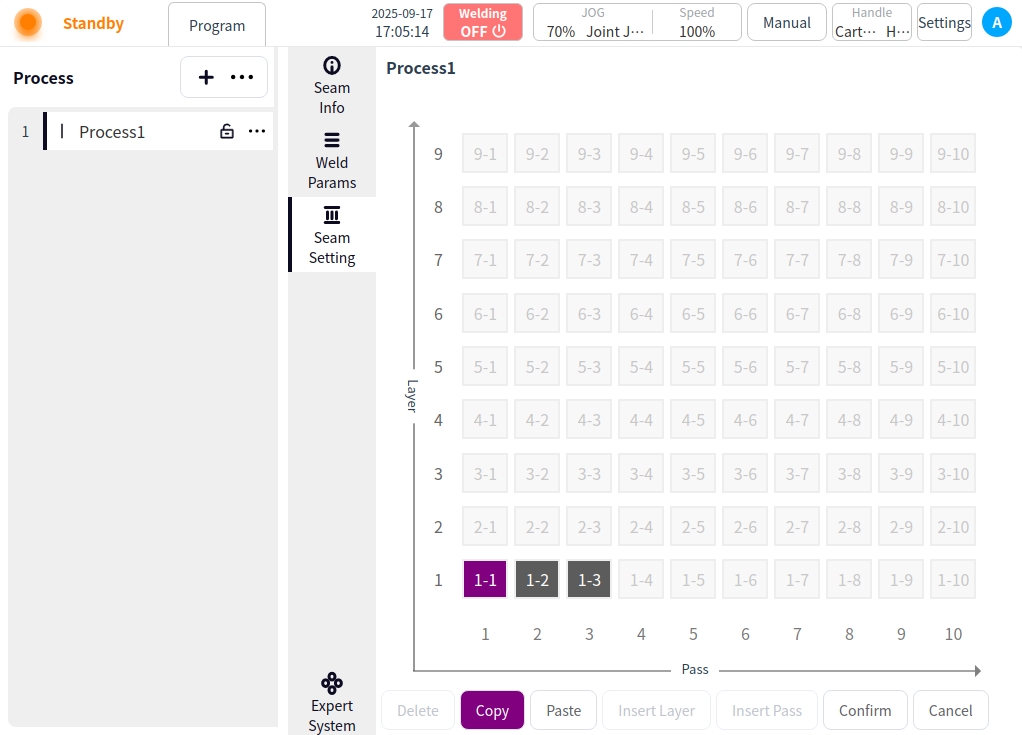This screenshot has height=735, width=1022.
Task: Open Process1 row ellipsis menu
Action: click(x=257, y=131)
